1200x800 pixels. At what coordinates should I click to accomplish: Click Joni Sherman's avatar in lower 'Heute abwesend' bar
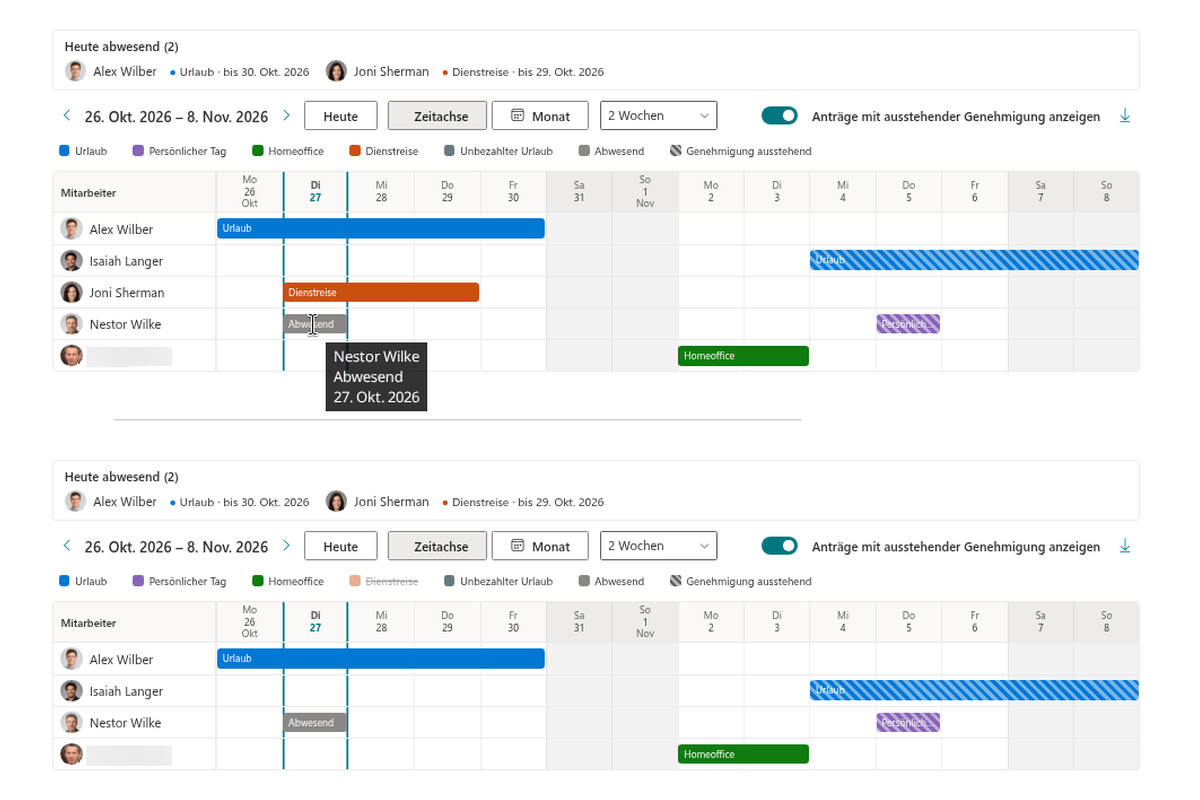click(337, 501)
